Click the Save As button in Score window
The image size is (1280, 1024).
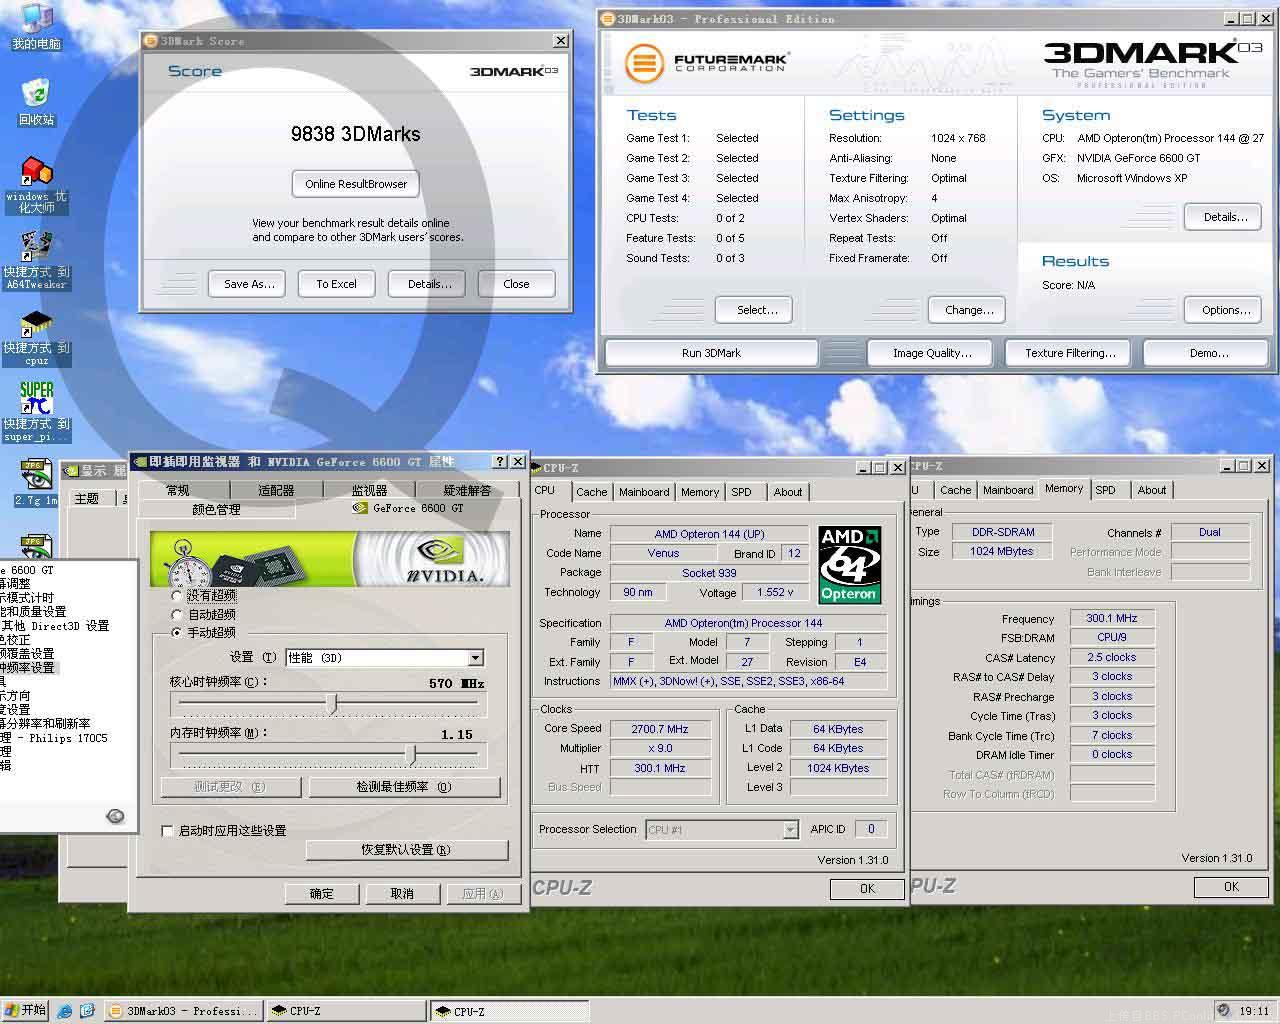[249, 284]
